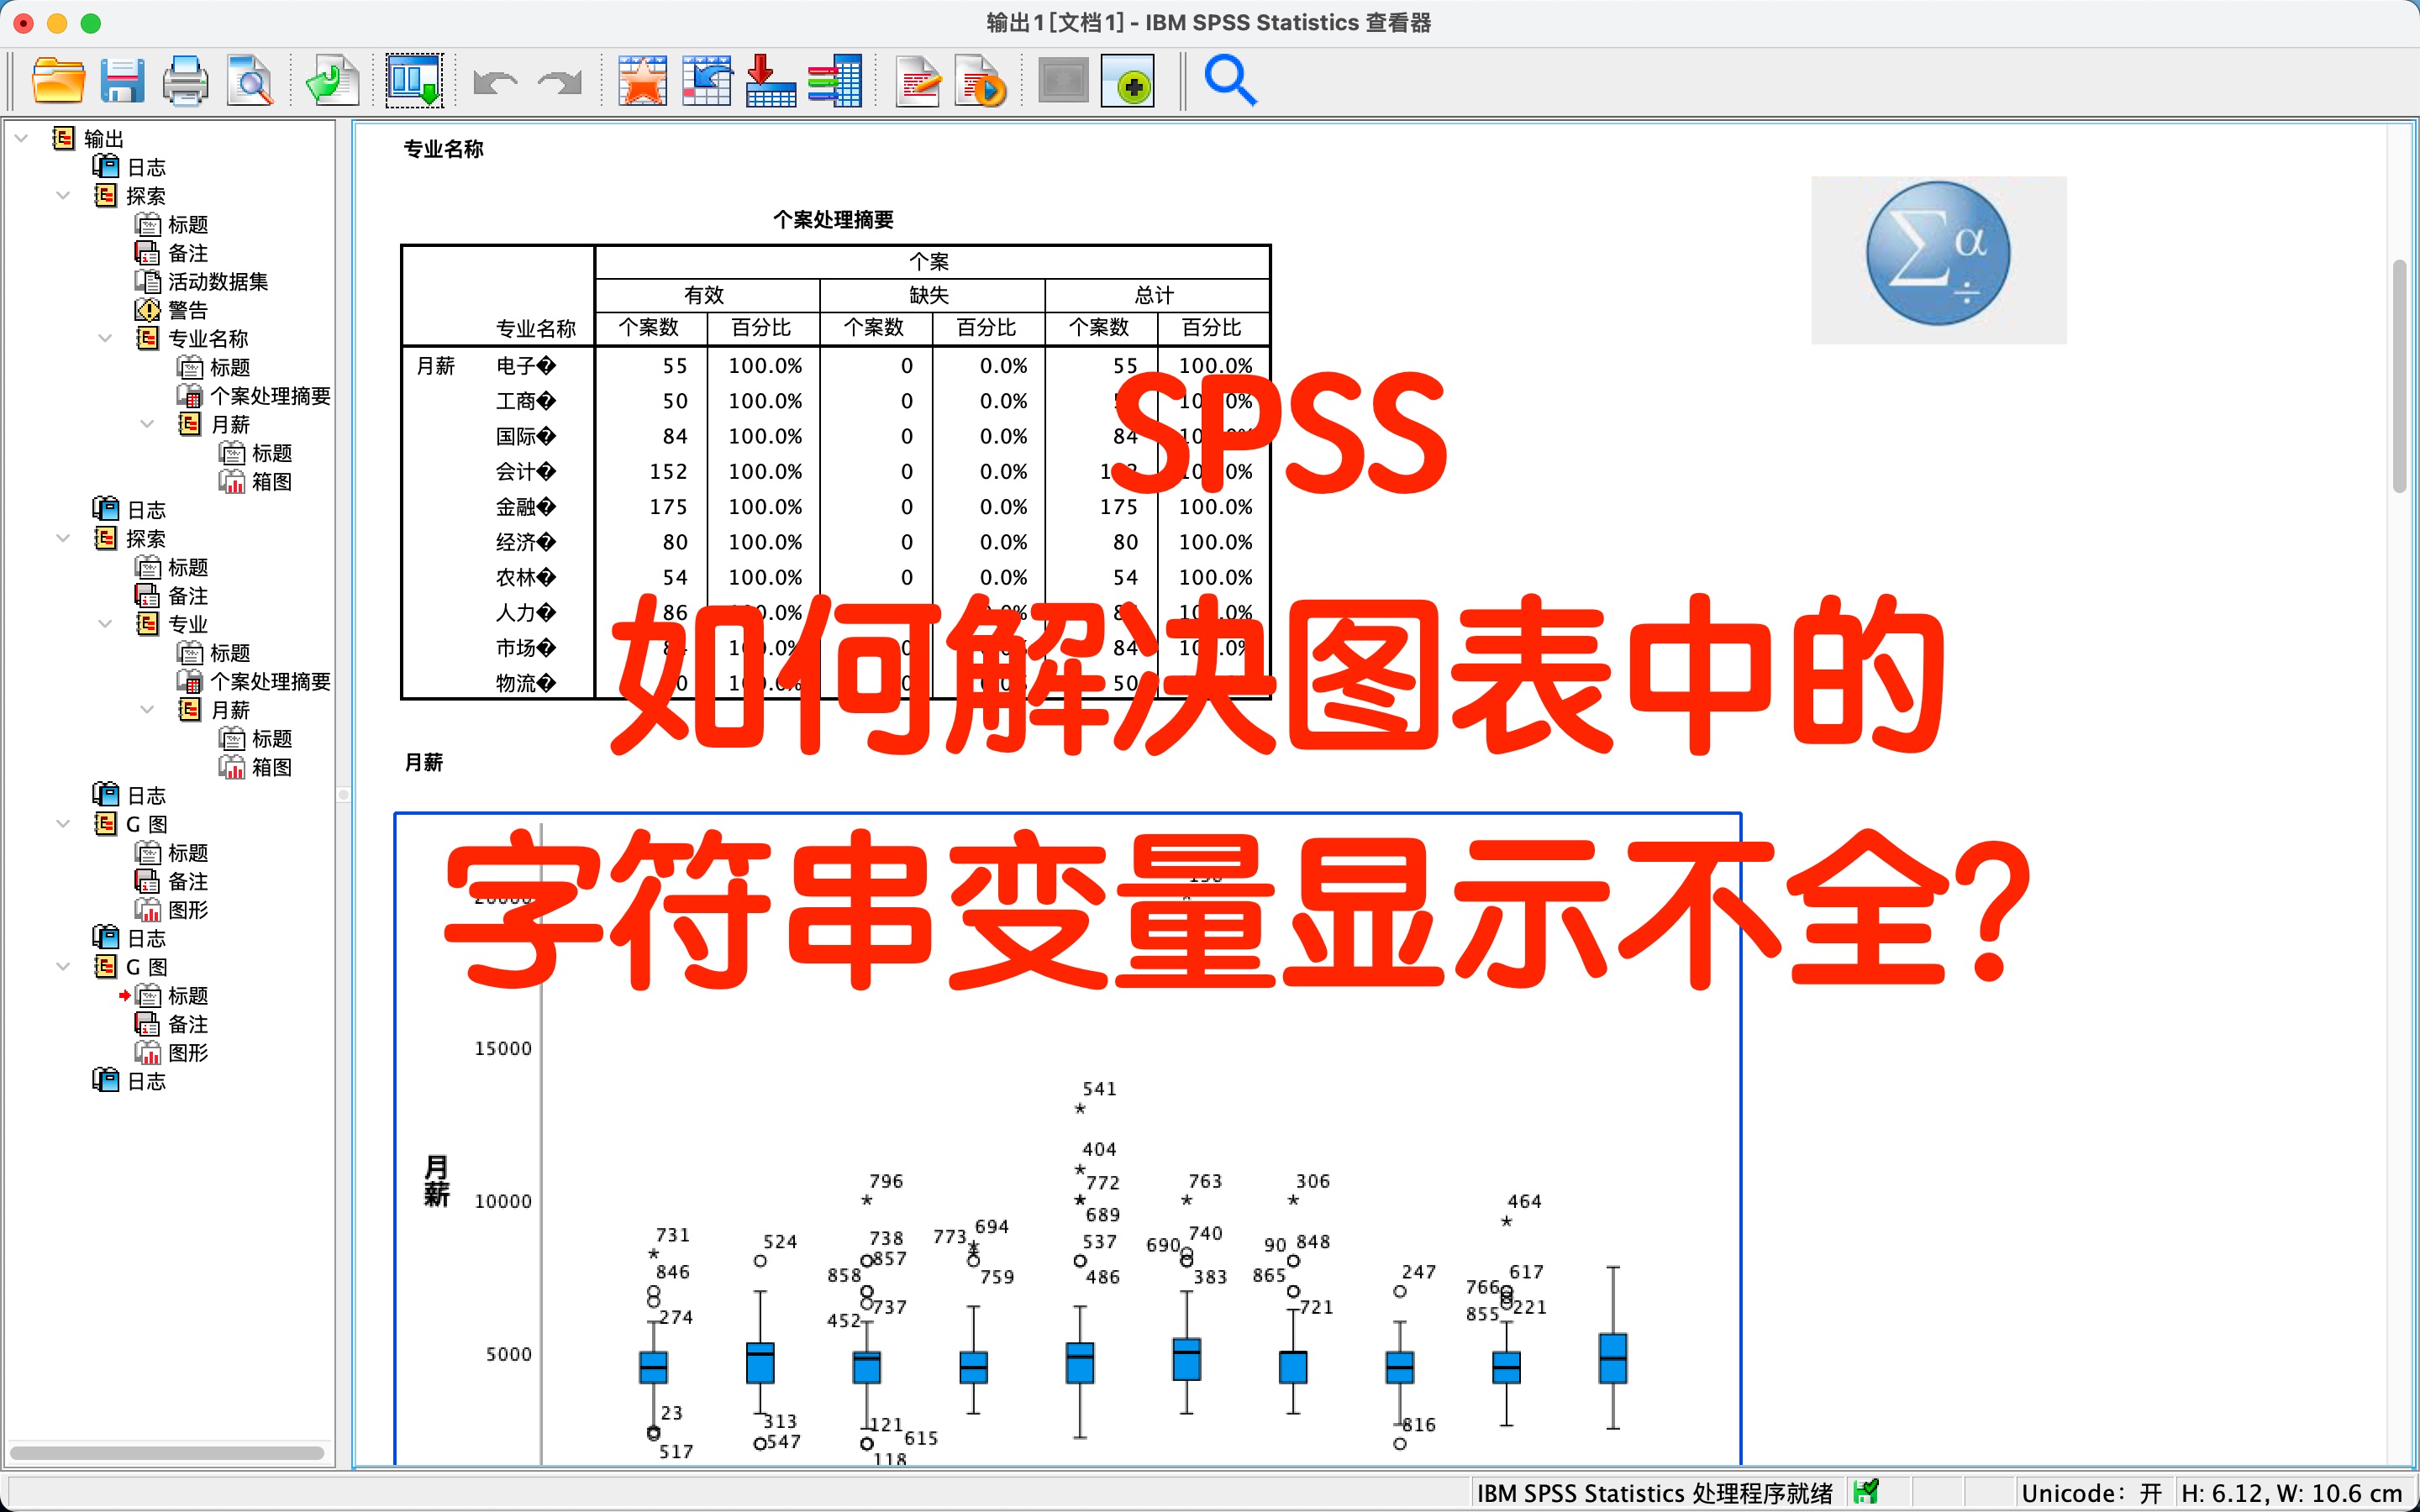The image size is (2420, 1512).
Task: Click the Go to Case toolbar icon
Action: 707,80
